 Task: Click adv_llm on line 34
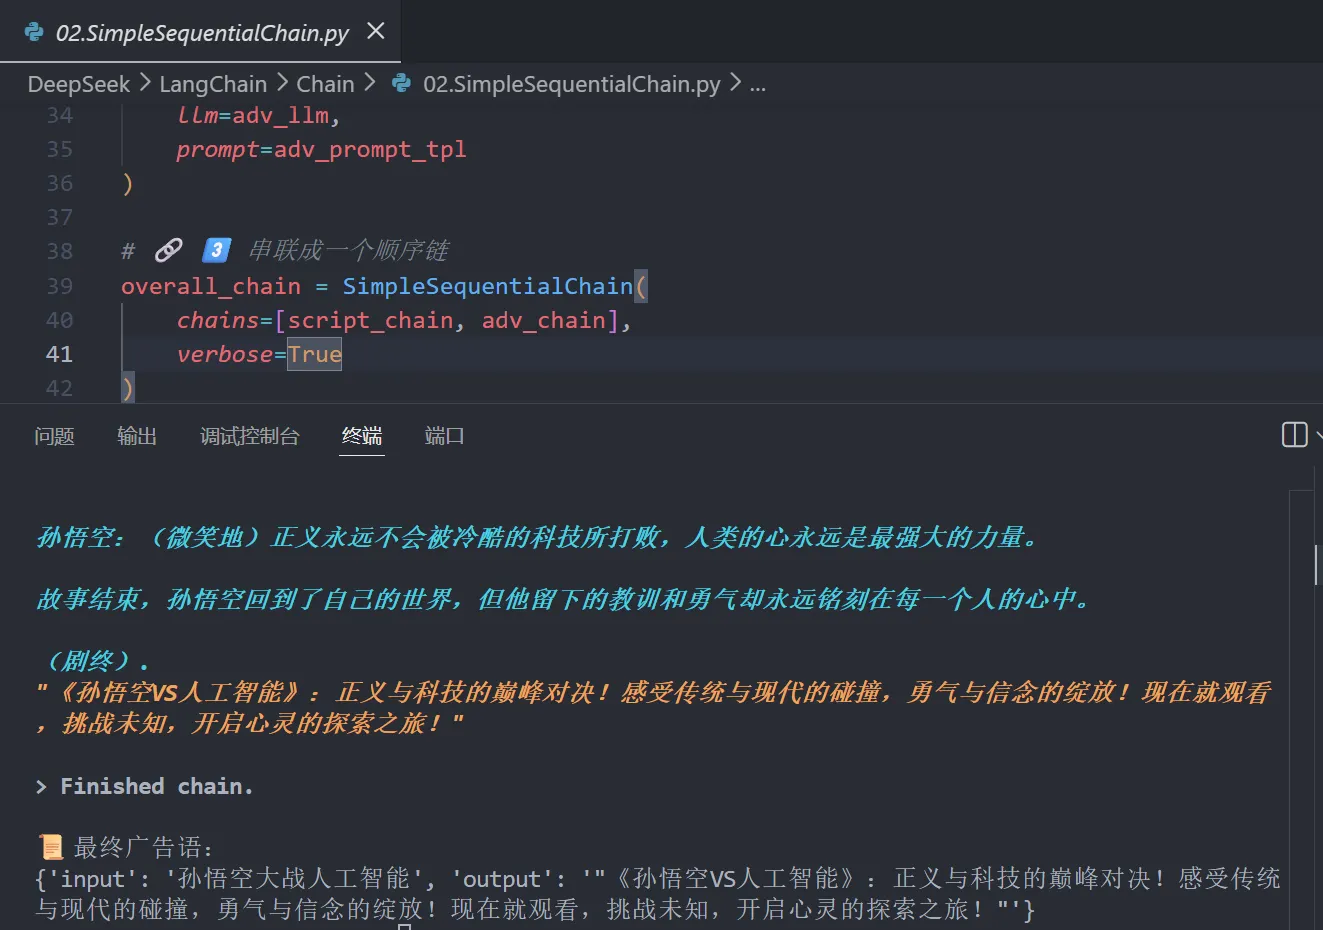281,115
